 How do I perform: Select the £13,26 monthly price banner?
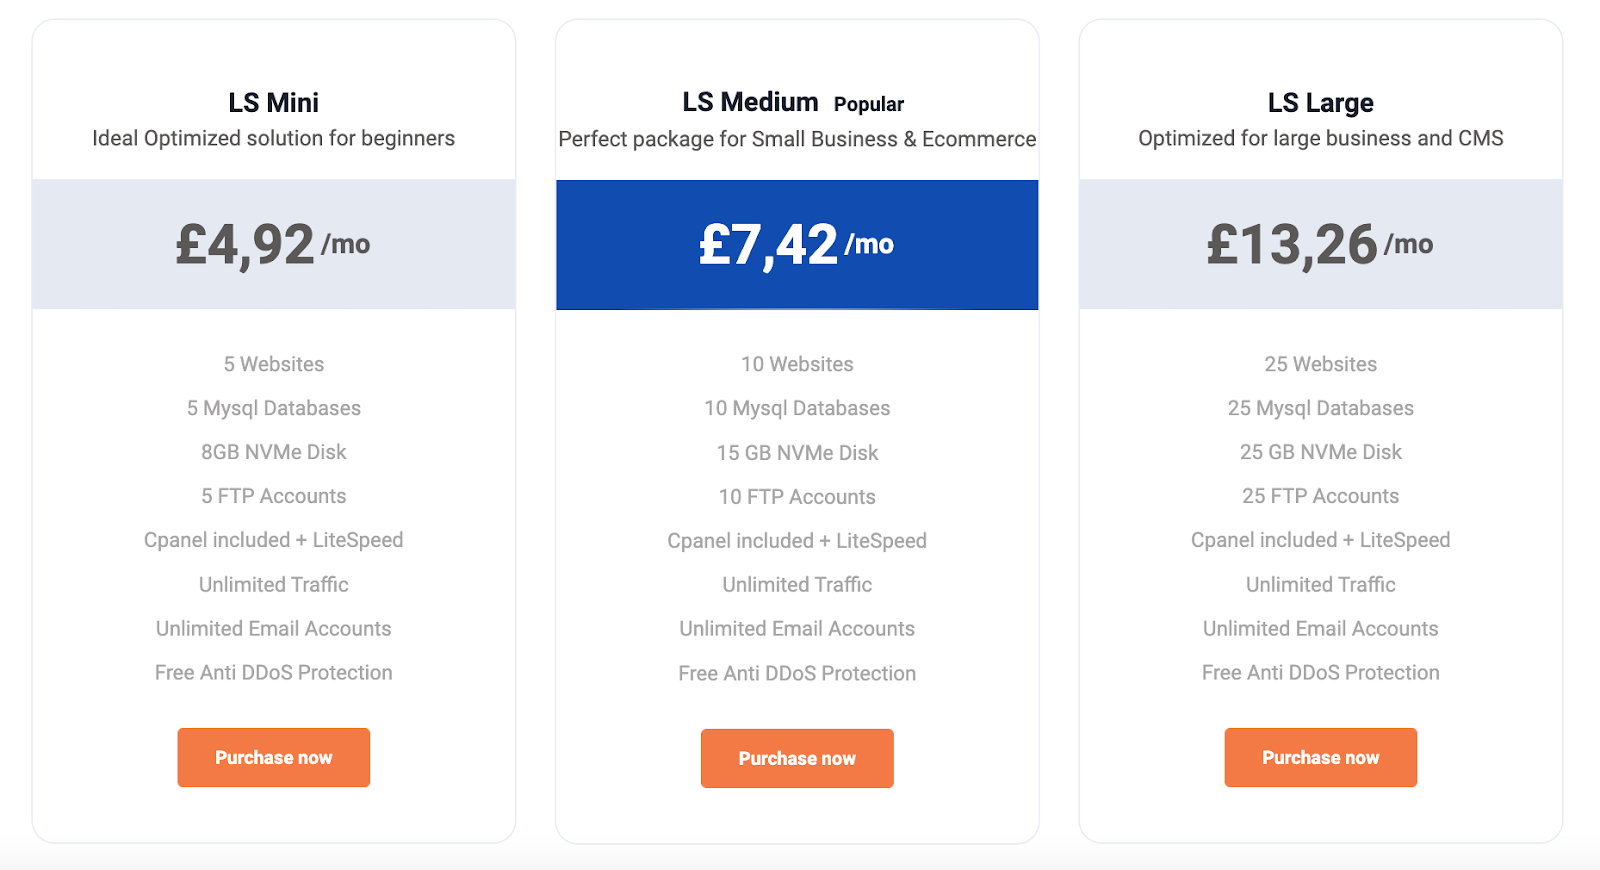(1320, 244)
